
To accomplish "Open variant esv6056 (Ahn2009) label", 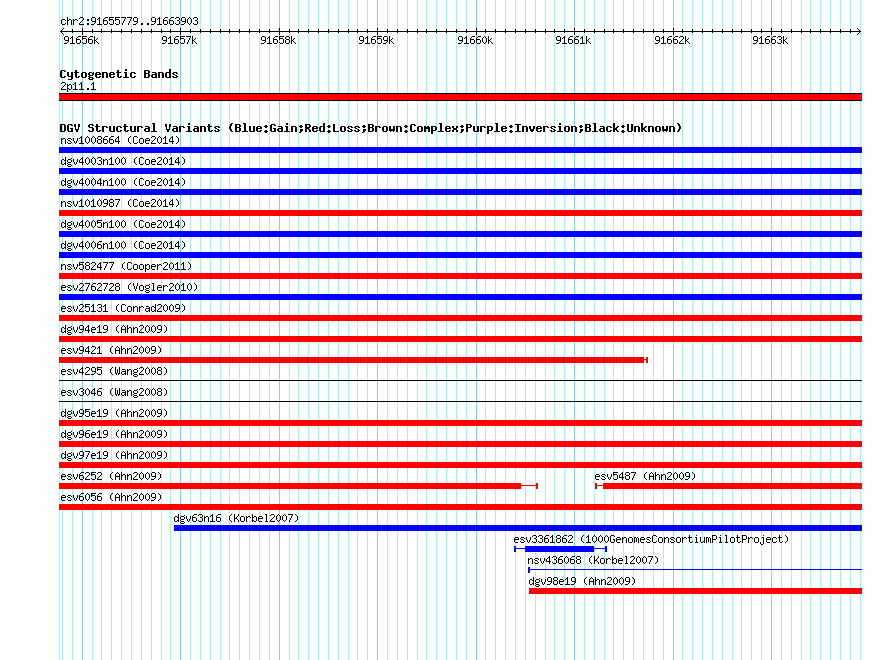I will coord(111,497).
